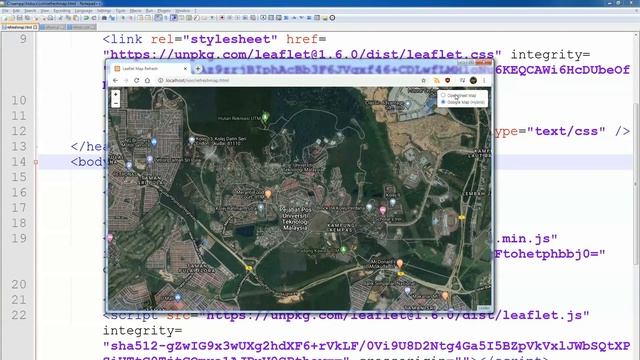Select the Google Map (Hybrid) radio option
640x360 pixels.
pyautogui.click(x=443, y=102)
